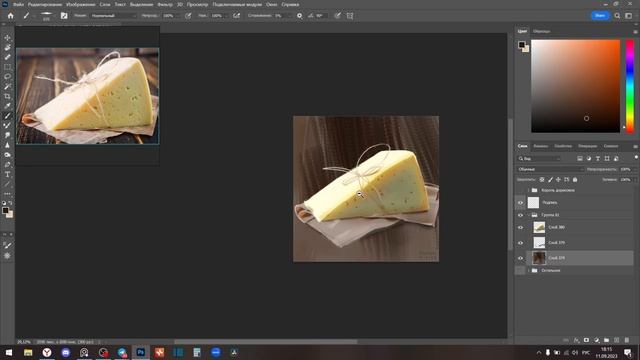Select the Lasso tool

click(7, 77)
